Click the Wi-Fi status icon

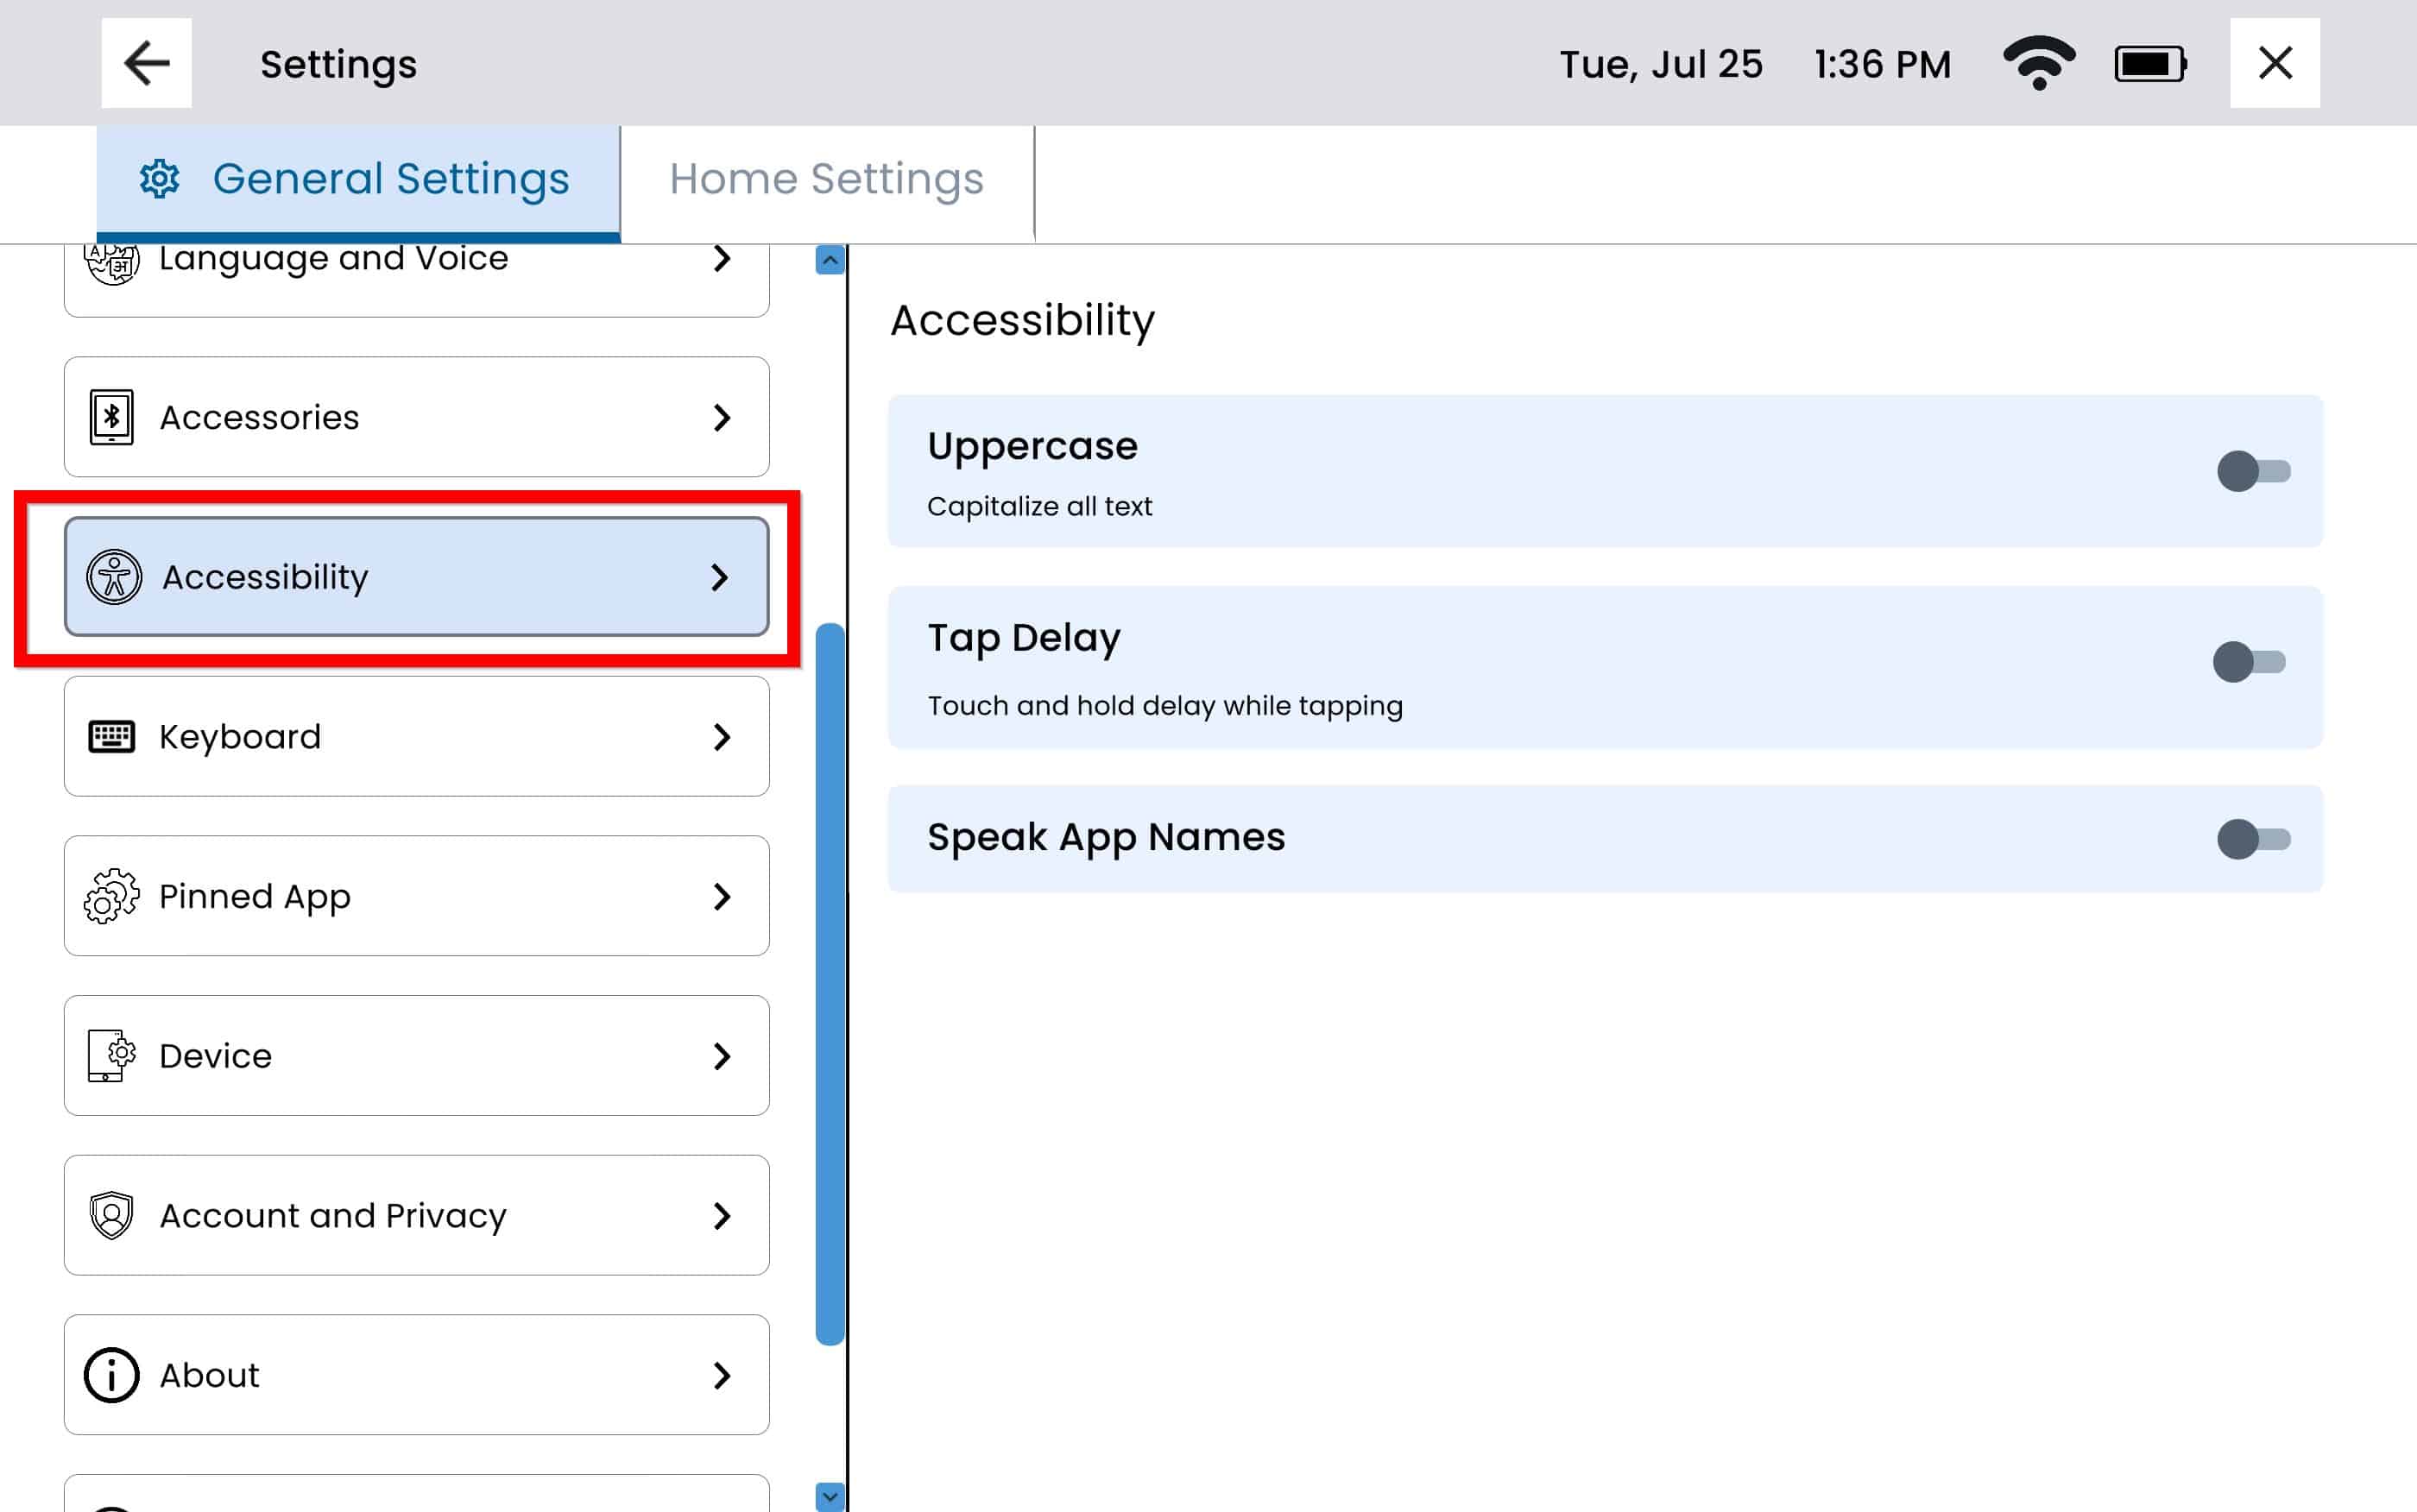[x=2038, y=63]
